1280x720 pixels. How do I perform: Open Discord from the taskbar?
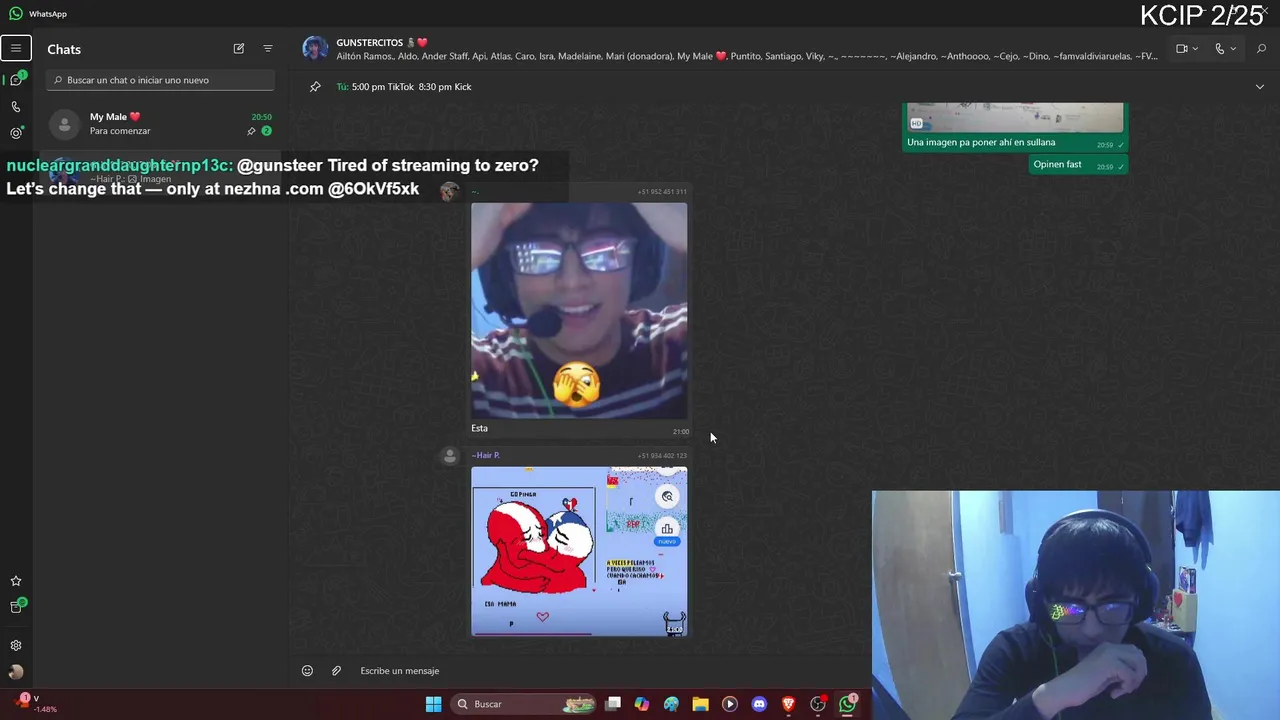pos(759,704)
